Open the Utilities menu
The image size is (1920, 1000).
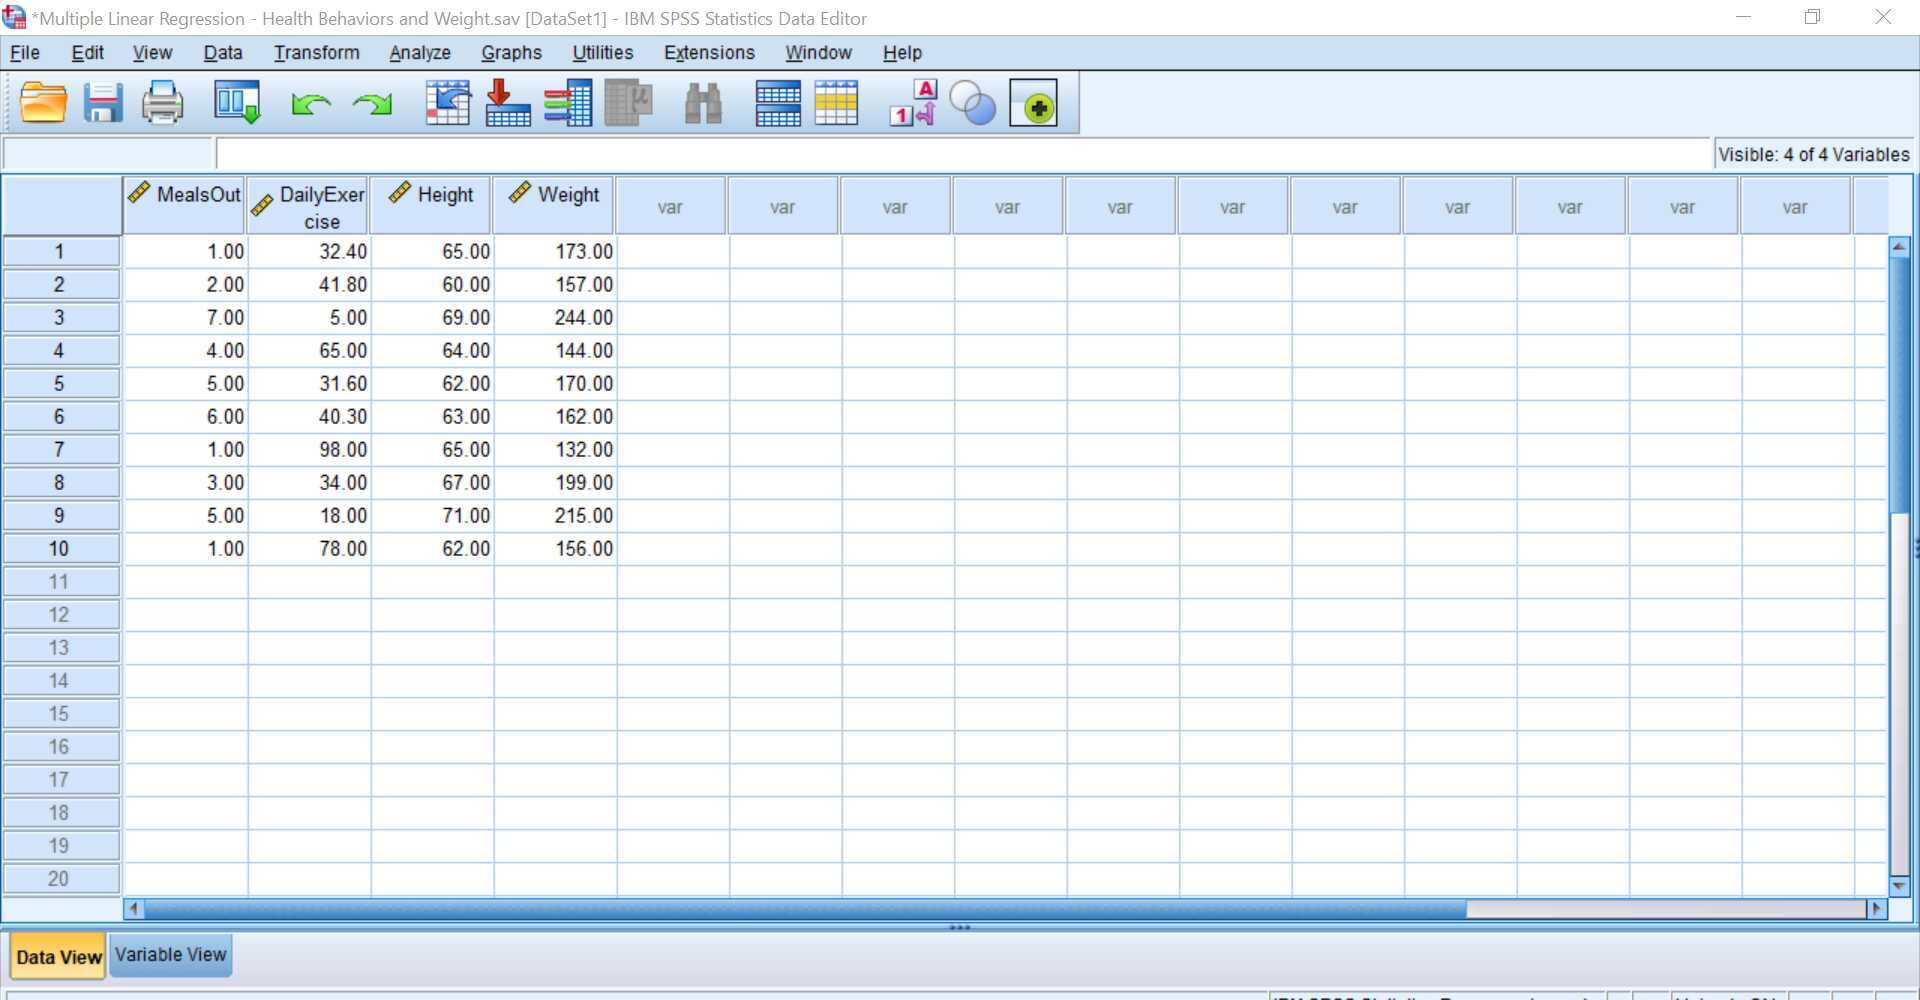(601, 52)
